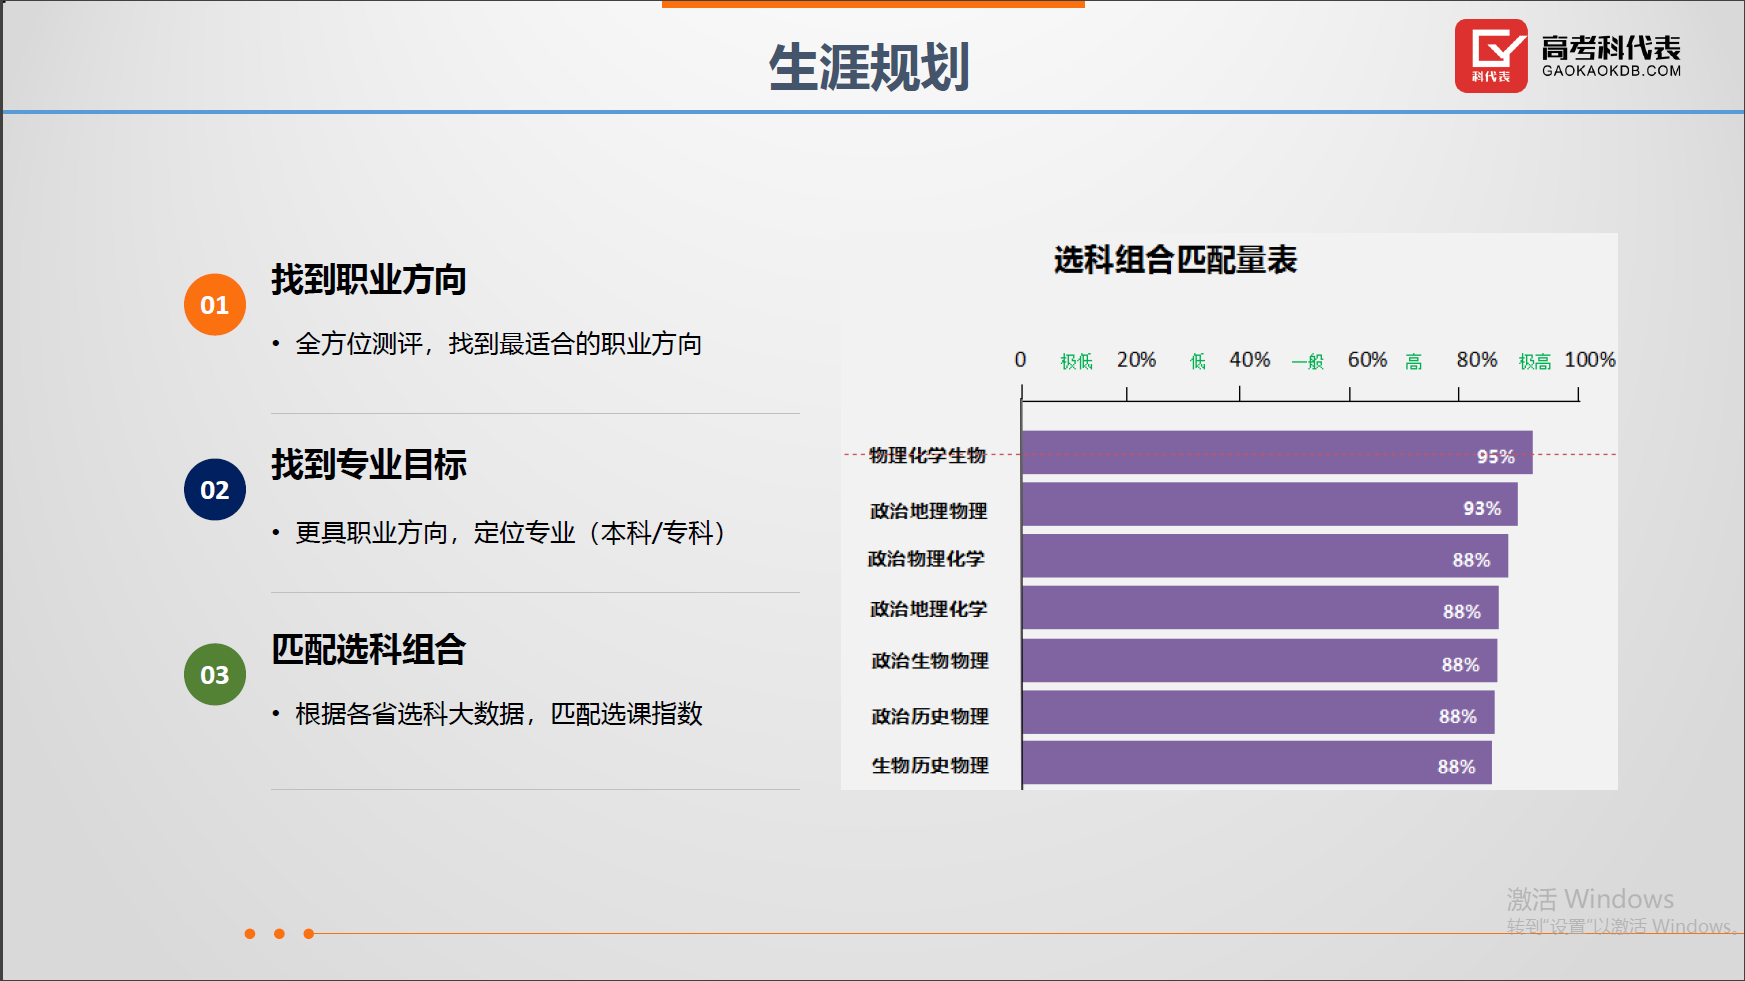
Task: Click the 95% bar for 物理化学生物
Action: (1276, 453)
